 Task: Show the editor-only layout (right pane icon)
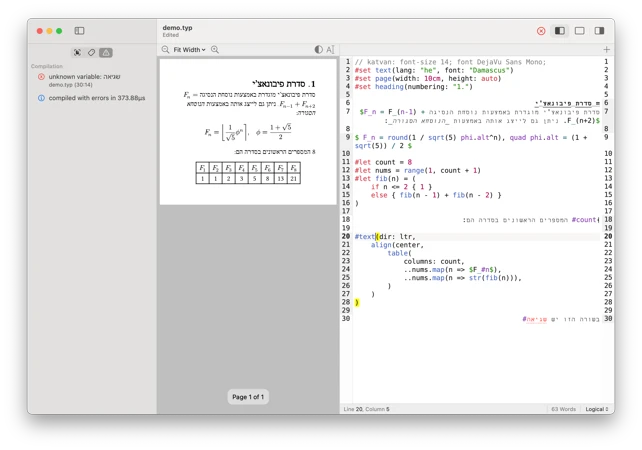599,31
